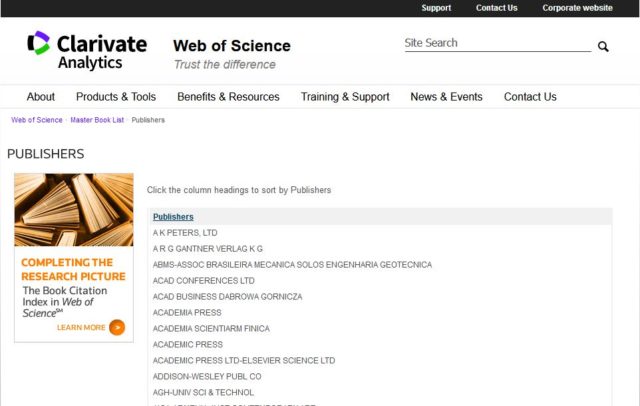640x406 pixels.
Task: Select row ACADEMIC PRESS LTD-ELSEVIER SCIENCE LTD
Action: pyautogui.click(x=380, y=360)
